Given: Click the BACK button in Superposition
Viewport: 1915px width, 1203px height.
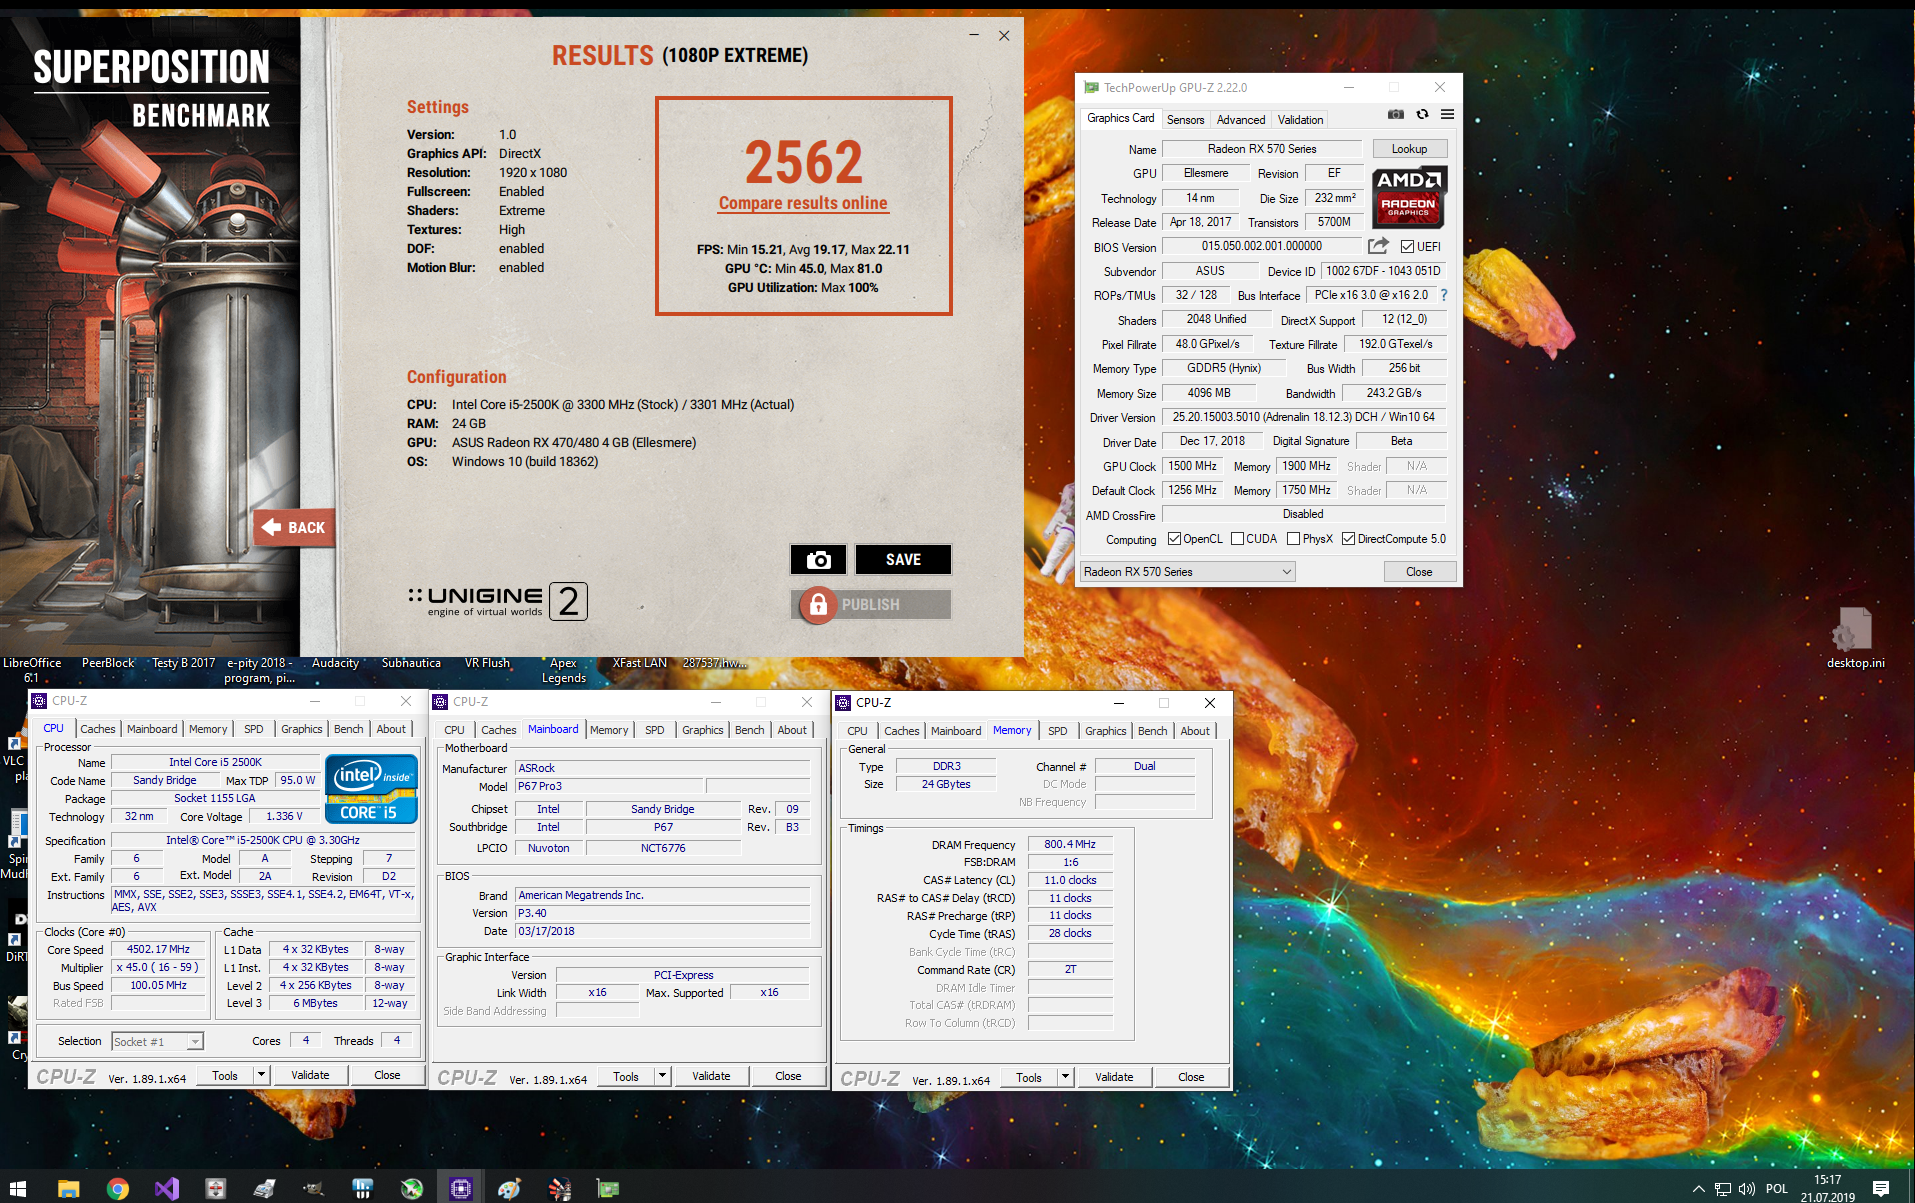Looking at the screenshot, I should [293, 527].
